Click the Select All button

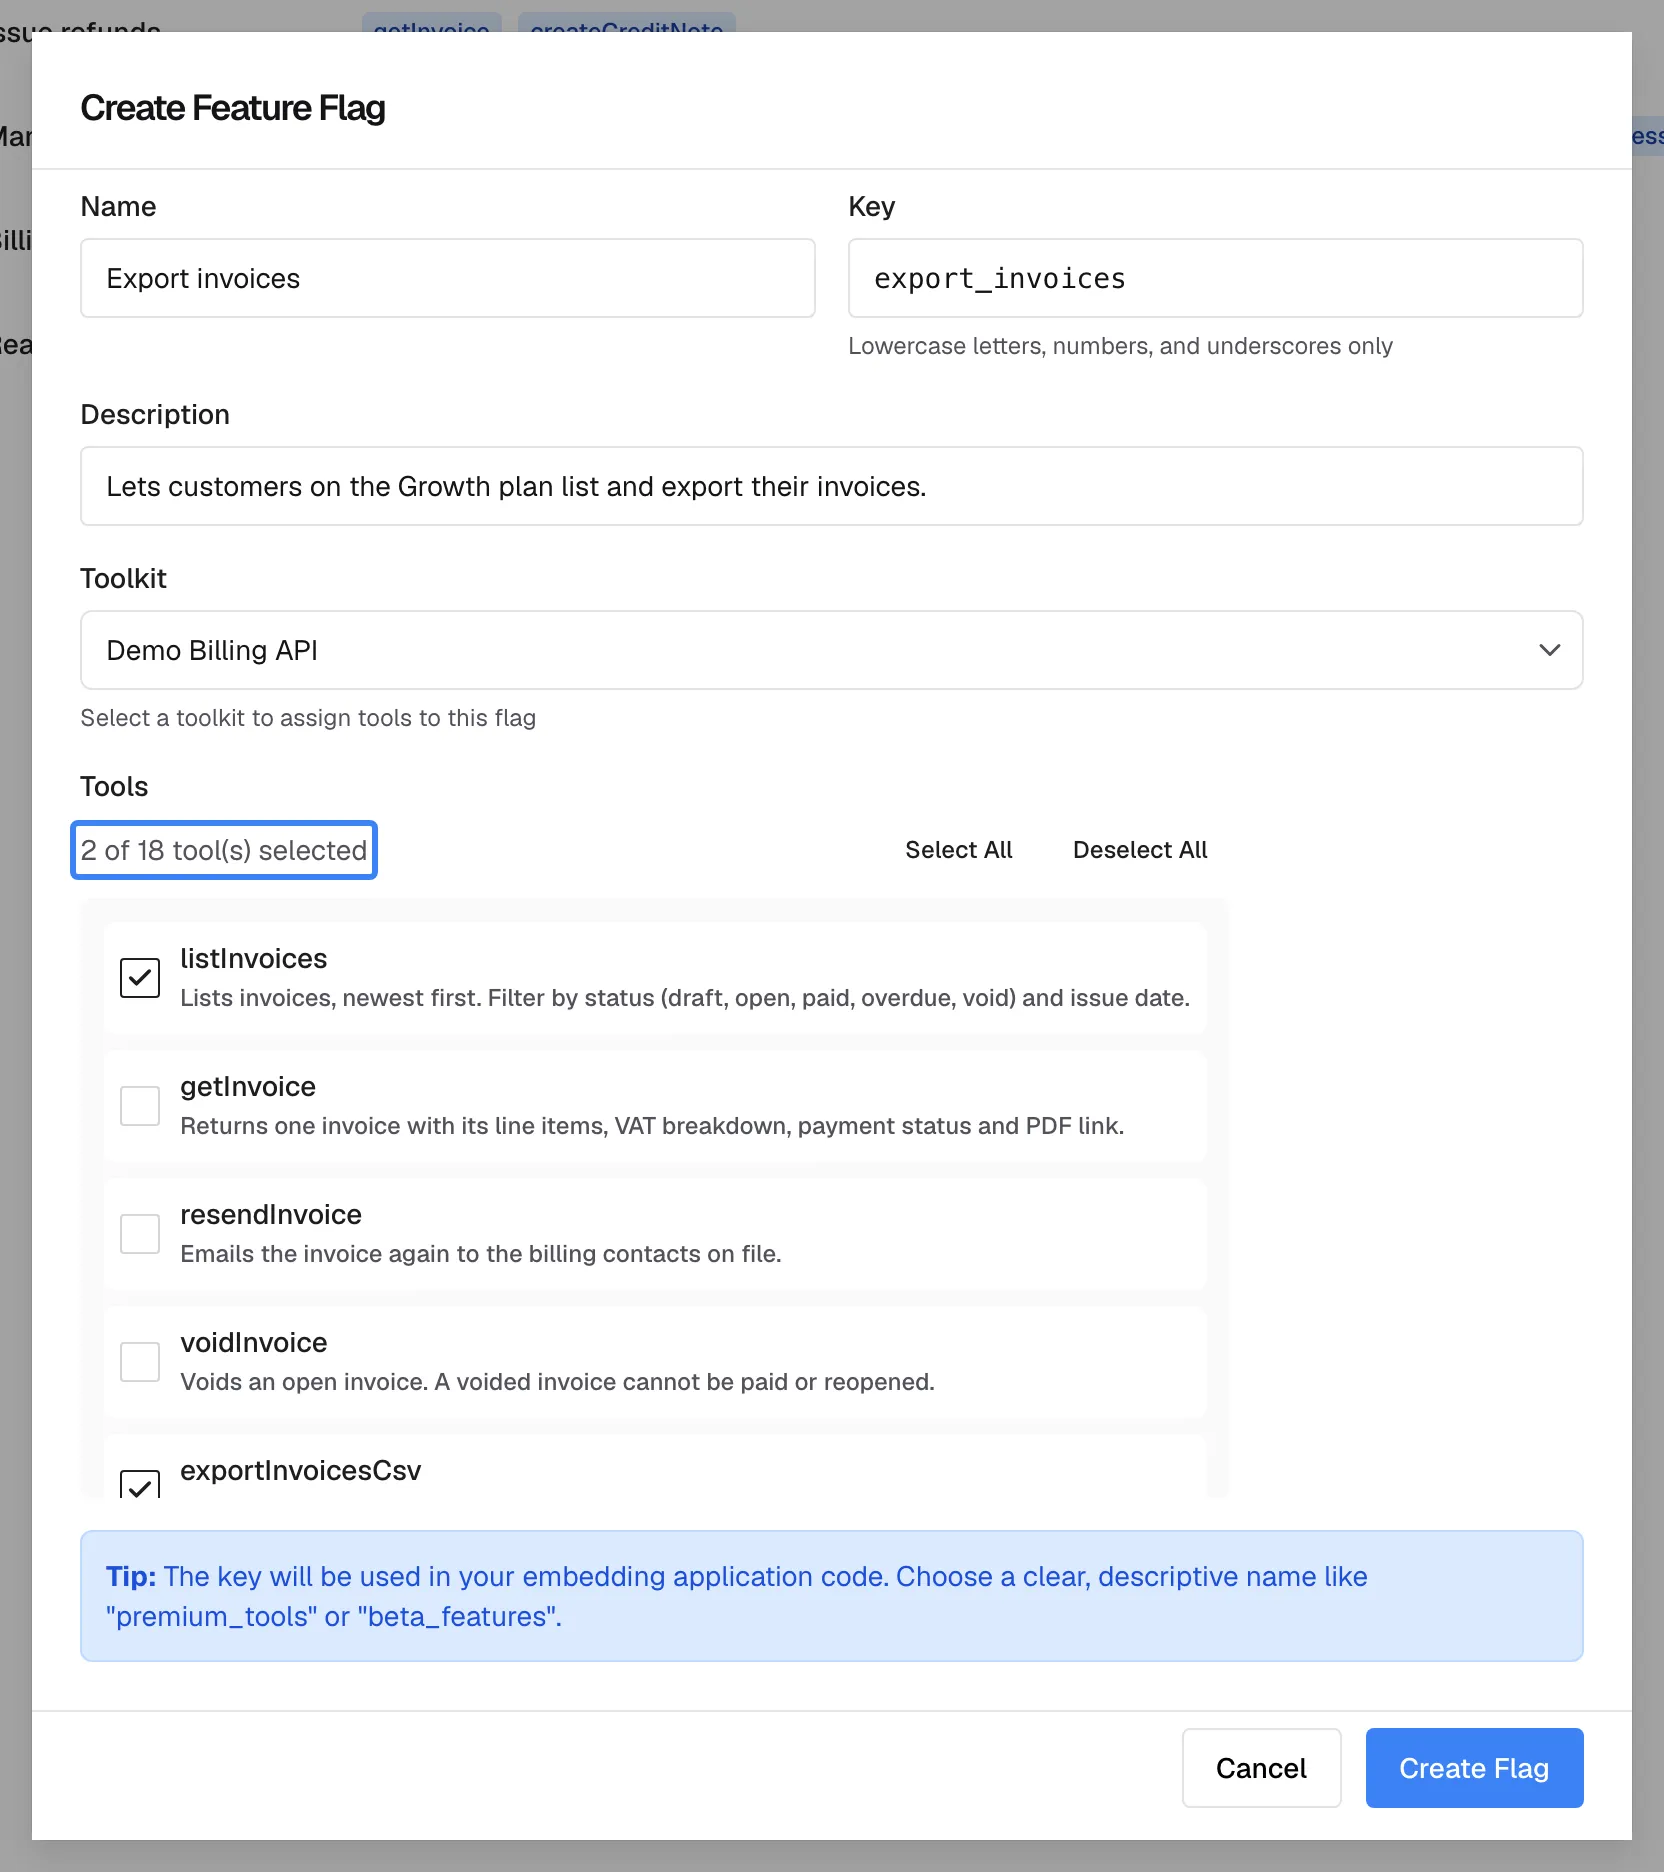(x=959, y=850)
